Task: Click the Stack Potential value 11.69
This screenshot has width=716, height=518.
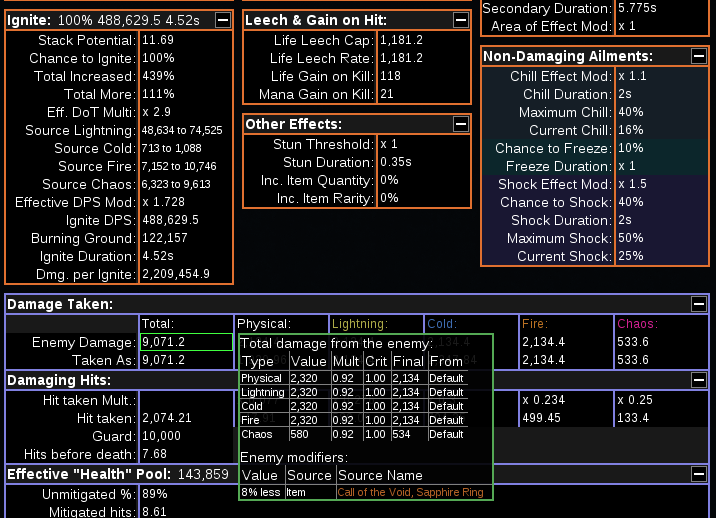Action: pos(158,40)
